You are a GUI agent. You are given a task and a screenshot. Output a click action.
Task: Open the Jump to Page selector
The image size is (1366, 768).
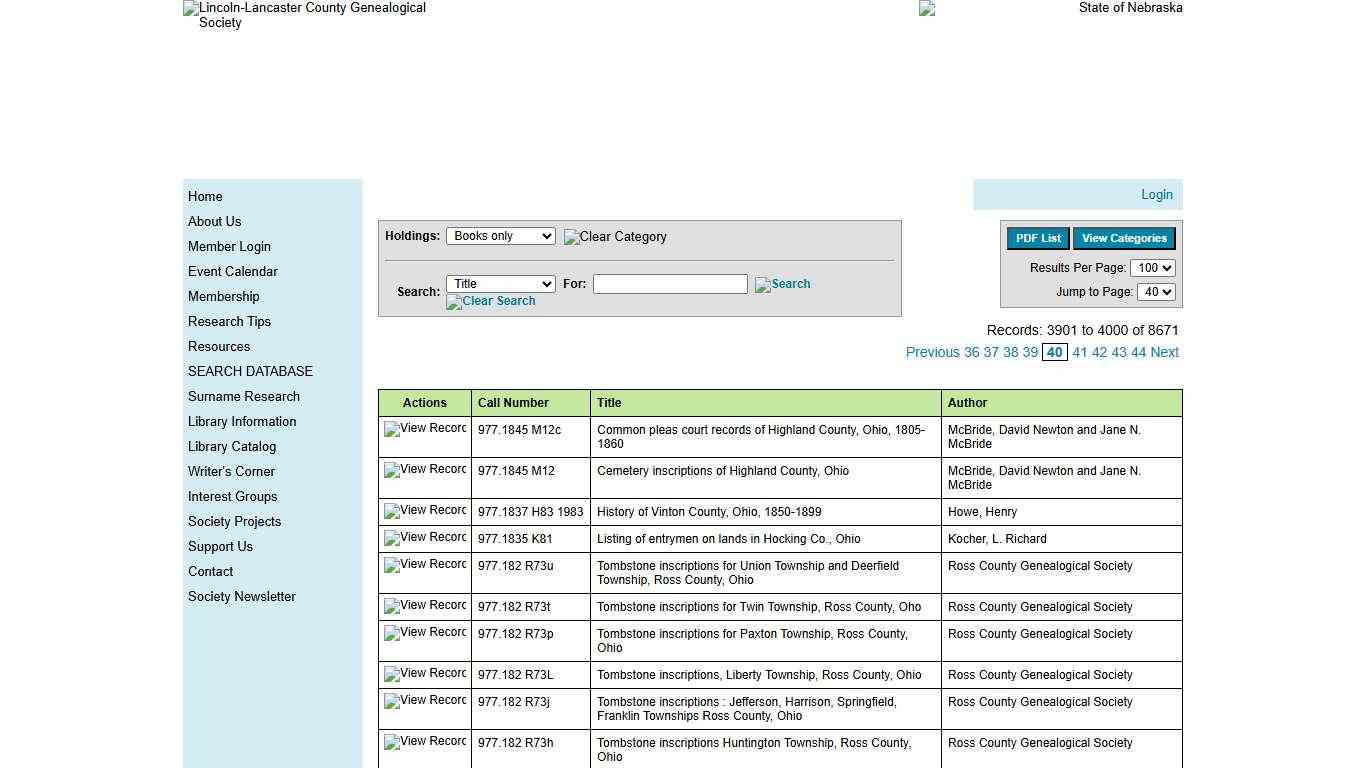1156,292
